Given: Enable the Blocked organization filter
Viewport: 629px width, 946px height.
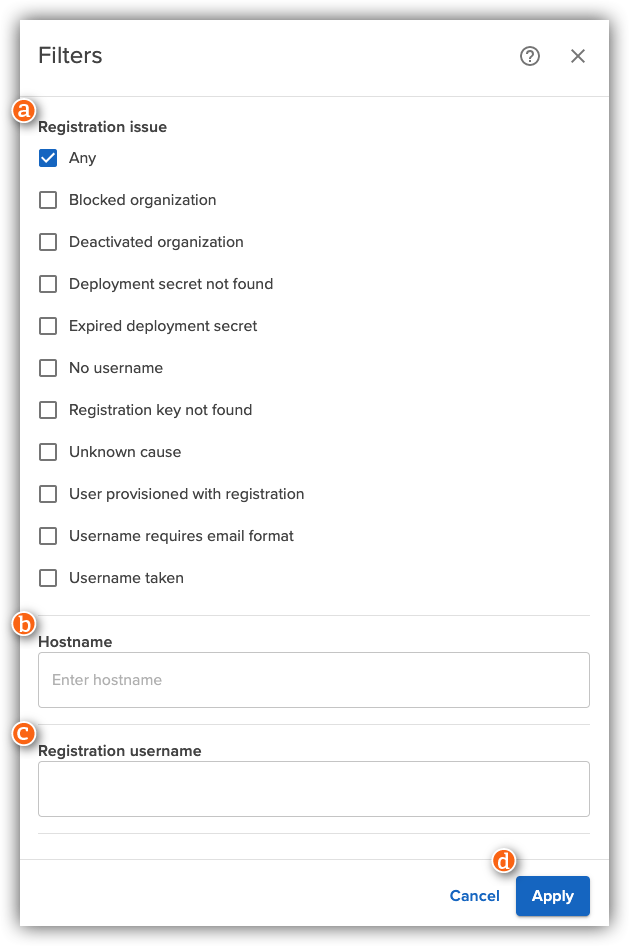Looking at the screenshot, I should pos(47,199).
